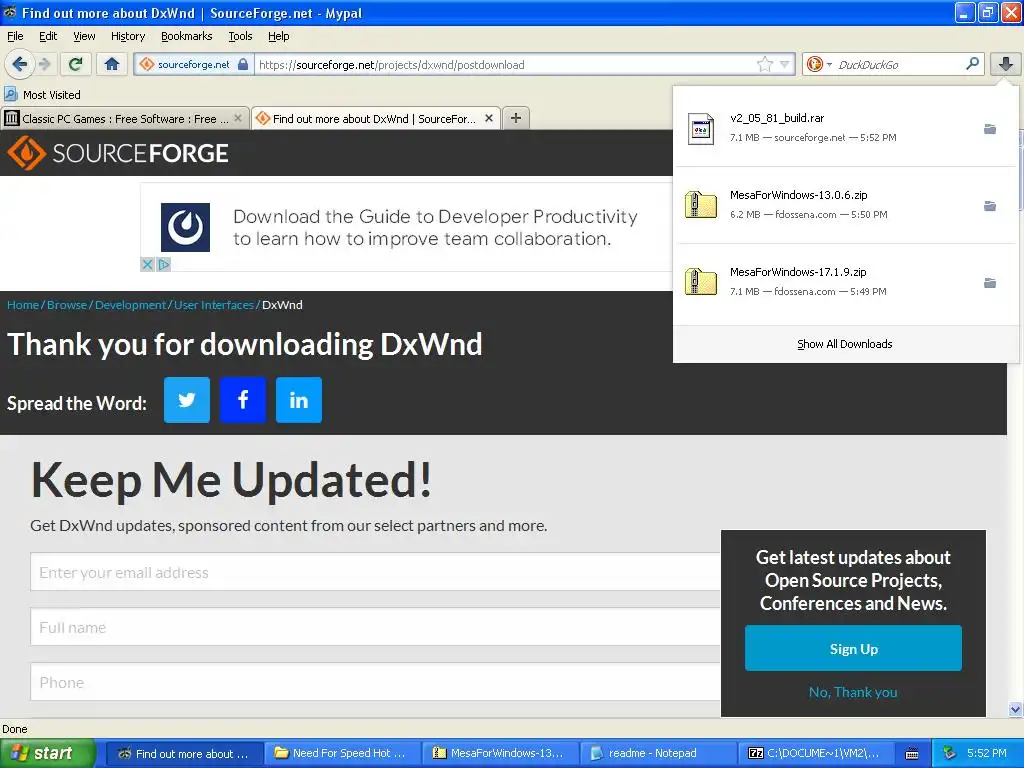Open the Most Visited bookmarks folder
The image size is (1024, 768).
[x=43, y=95]
